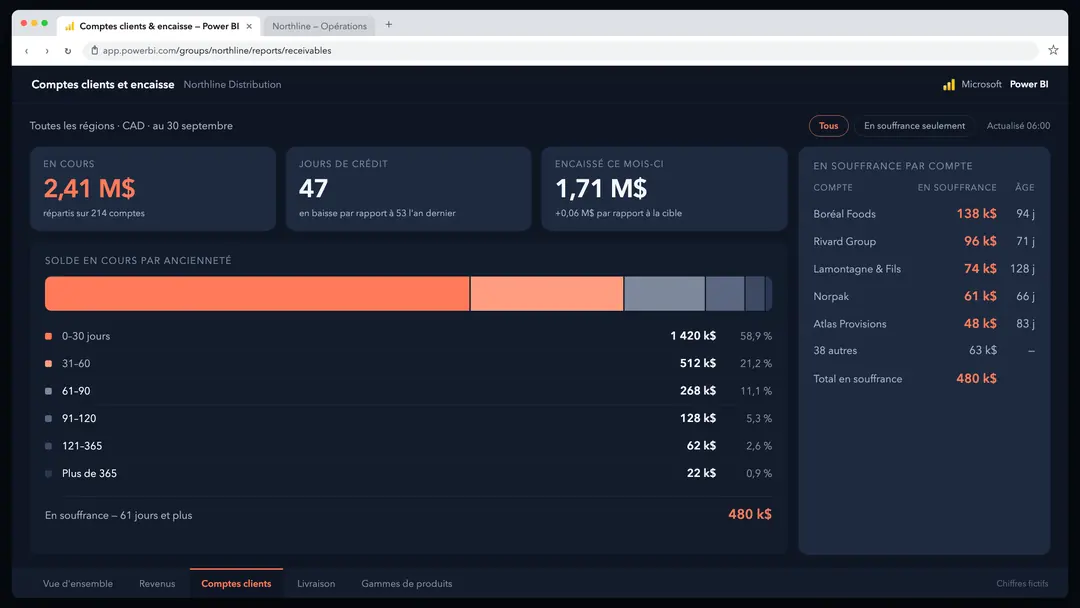The height and width of the screenshot is (608, 1080).
Task: Click the 47 jours de crédit value
Action: (313, 188)
